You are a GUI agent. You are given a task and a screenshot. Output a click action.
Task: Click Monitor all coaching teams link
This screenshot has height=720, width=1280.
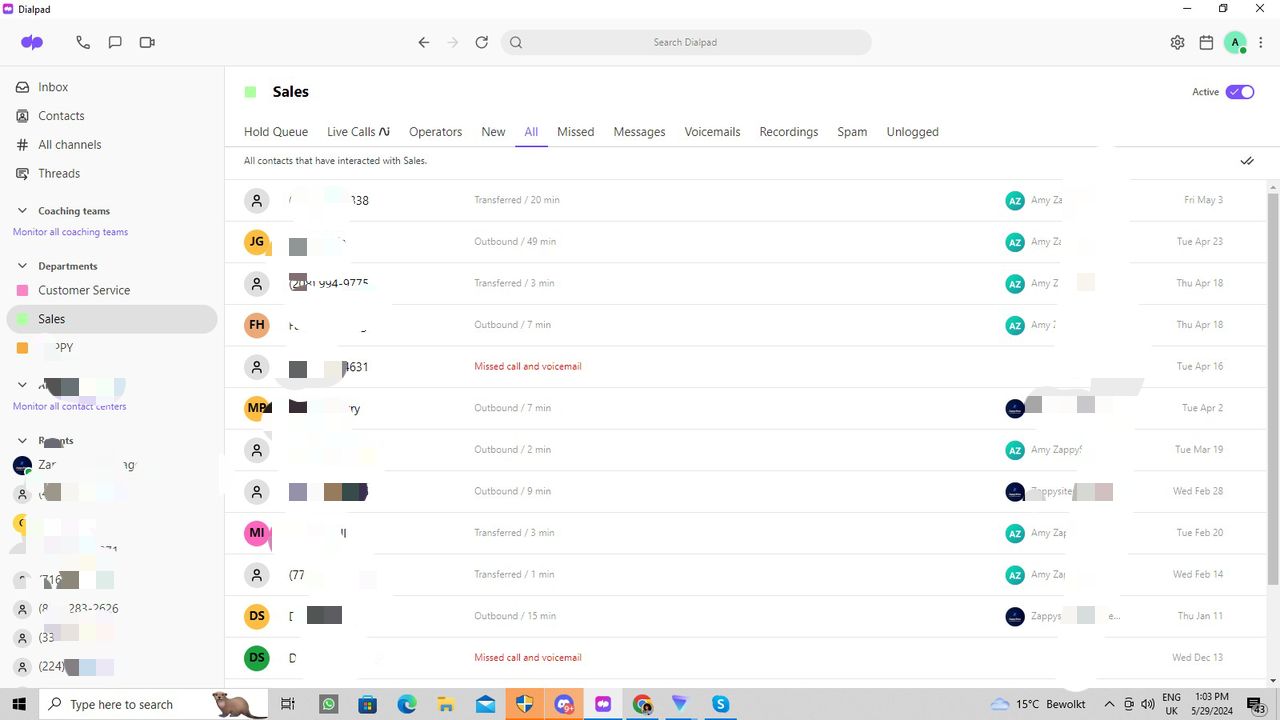coord(70,232)
